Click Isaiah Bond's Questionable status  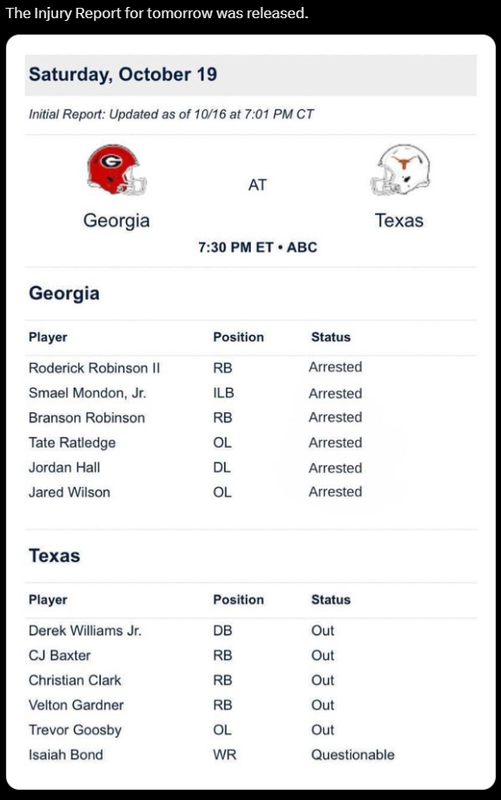click(x=353, y=755)
